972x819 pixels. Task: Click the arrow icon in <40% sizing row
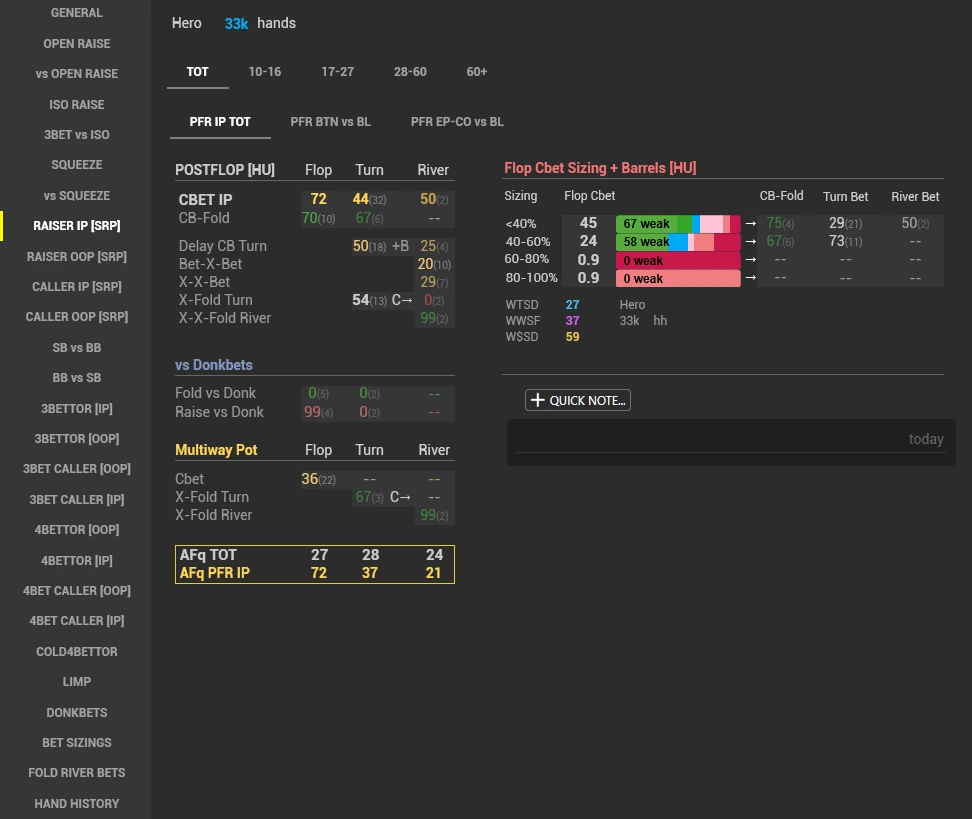pos(751,224)
